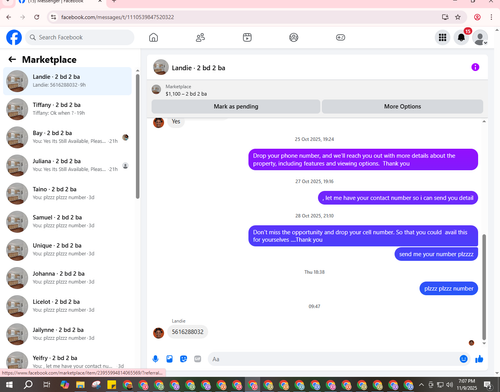The width and height of the screenshot is (500, 392).
Task: Open Taino conversation
Action: (67, 193)
